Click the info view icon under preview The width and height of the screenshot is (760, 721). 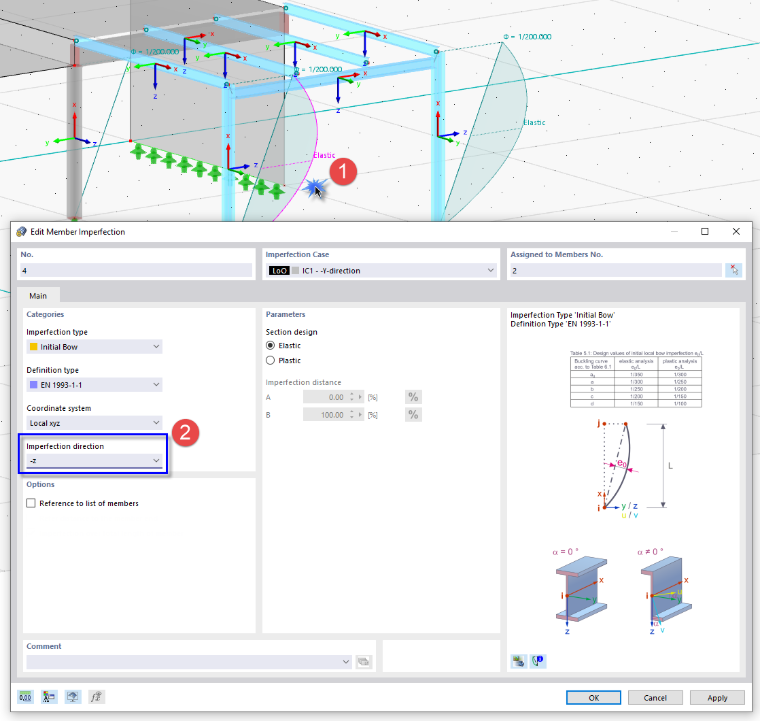pos(538,661)
